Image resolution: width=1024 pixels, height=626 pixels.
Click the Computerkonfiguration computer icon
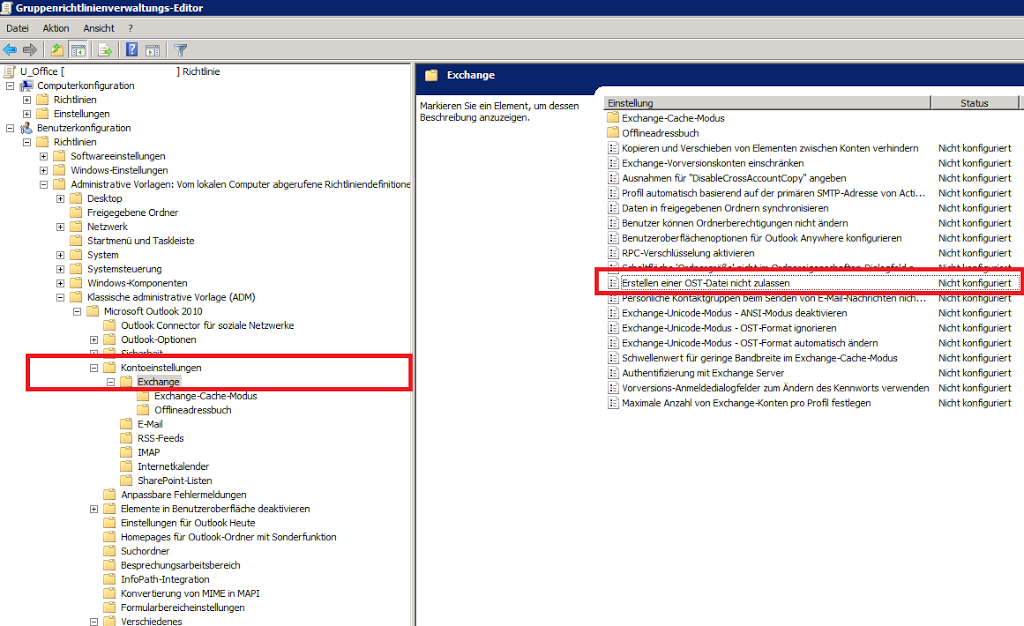coord(26,86)
